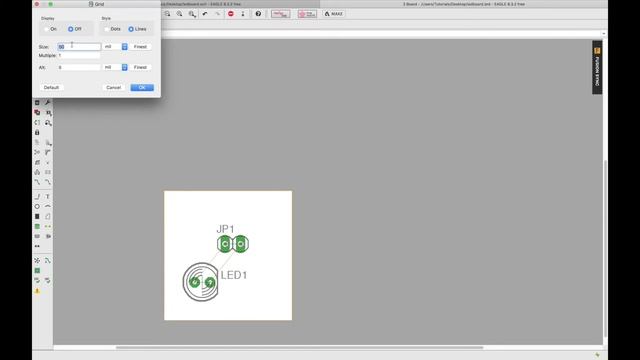Screen dimensions: 640x360
Task: Select the Lock padlock tool
Action: (x=37, y=132)
